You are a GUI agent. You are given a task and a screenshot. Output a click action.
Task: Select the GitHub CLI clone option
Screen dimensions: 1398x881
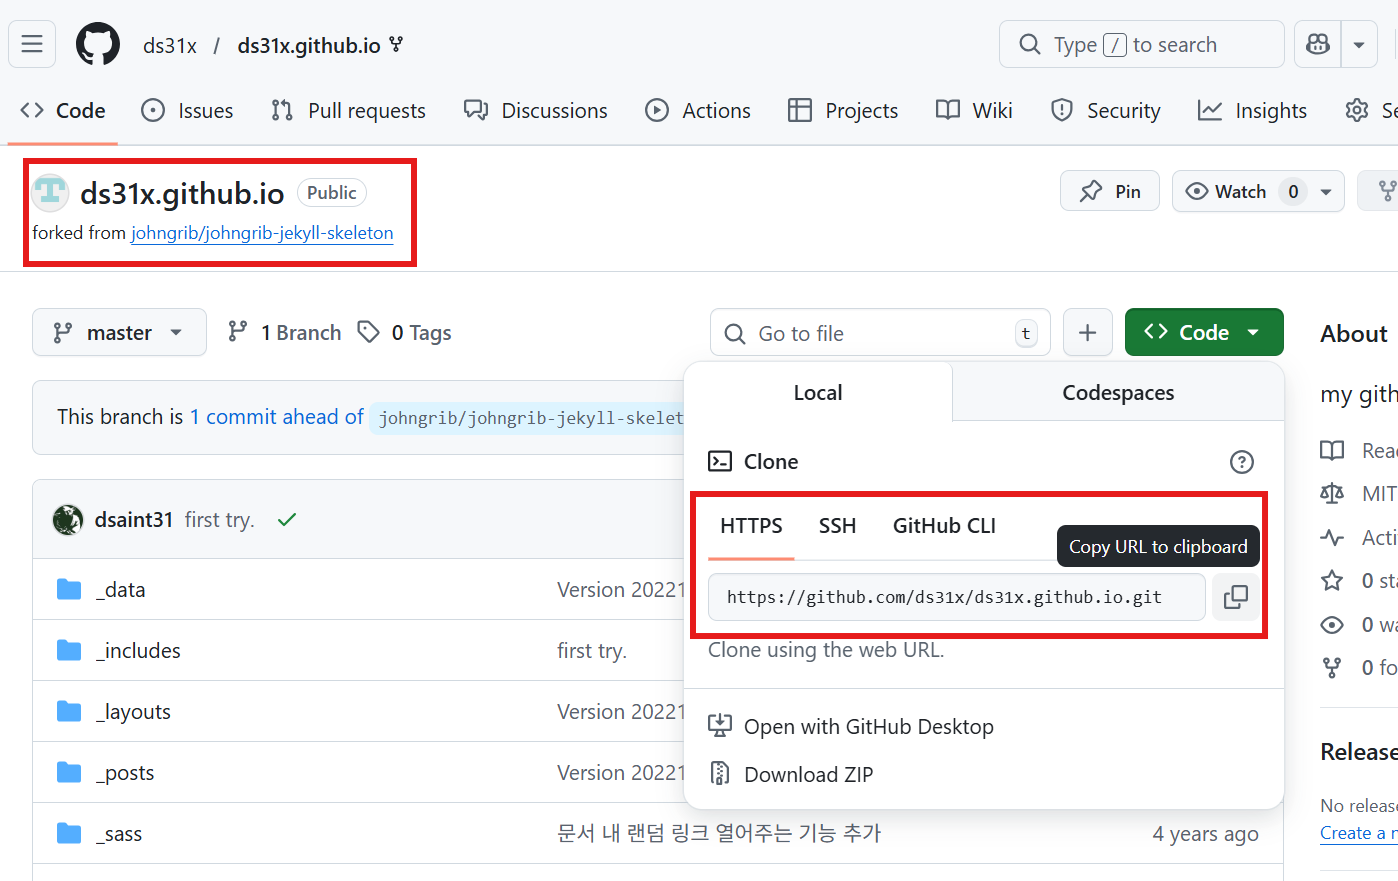pos(944,526)
